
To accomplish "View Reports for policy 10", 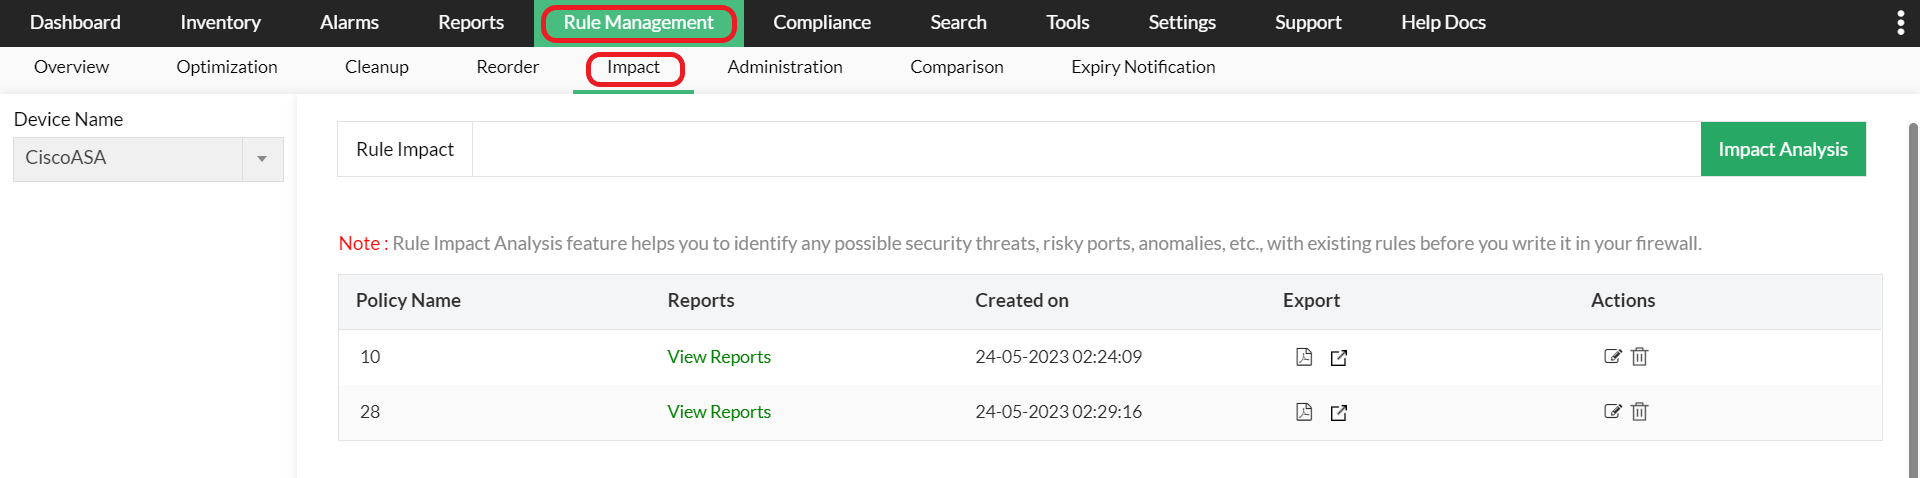I will [719, 357].
